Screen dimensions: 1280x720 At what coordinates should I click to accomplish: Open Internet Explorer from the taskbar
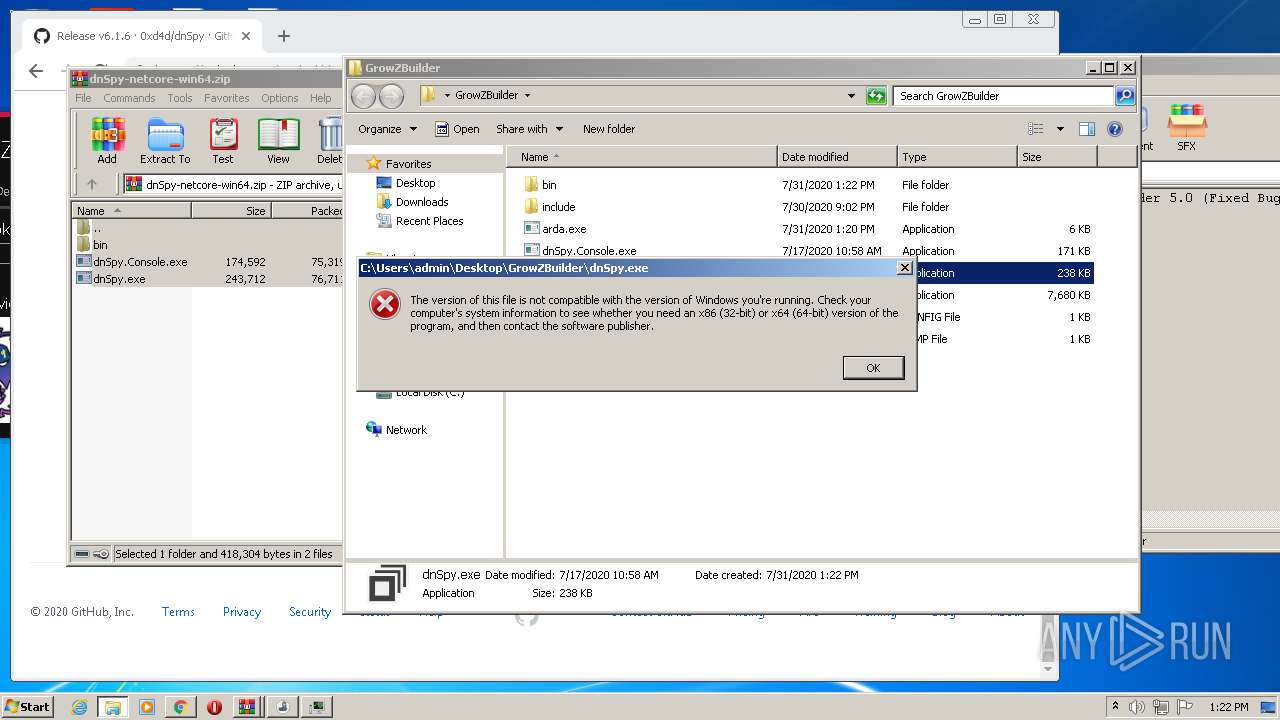coord(79,707)
